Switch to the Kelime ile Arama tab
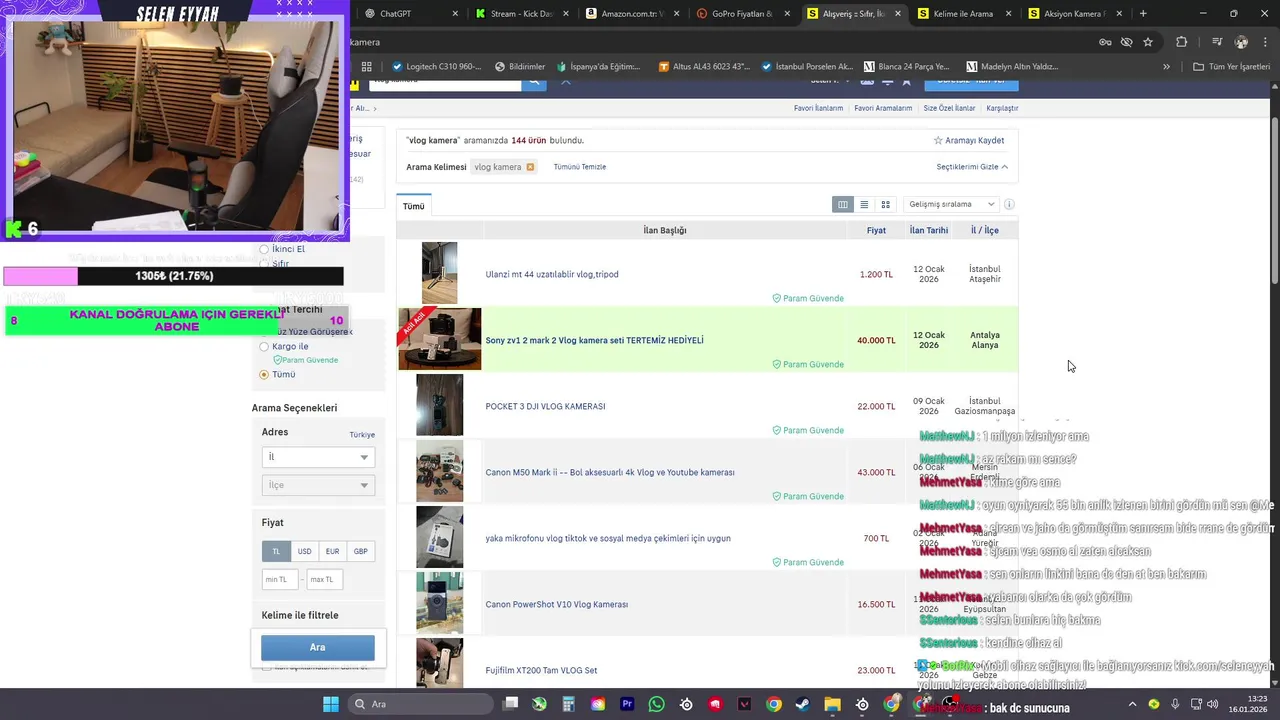This screenshot has height=720, width=1280. (963, 14)
